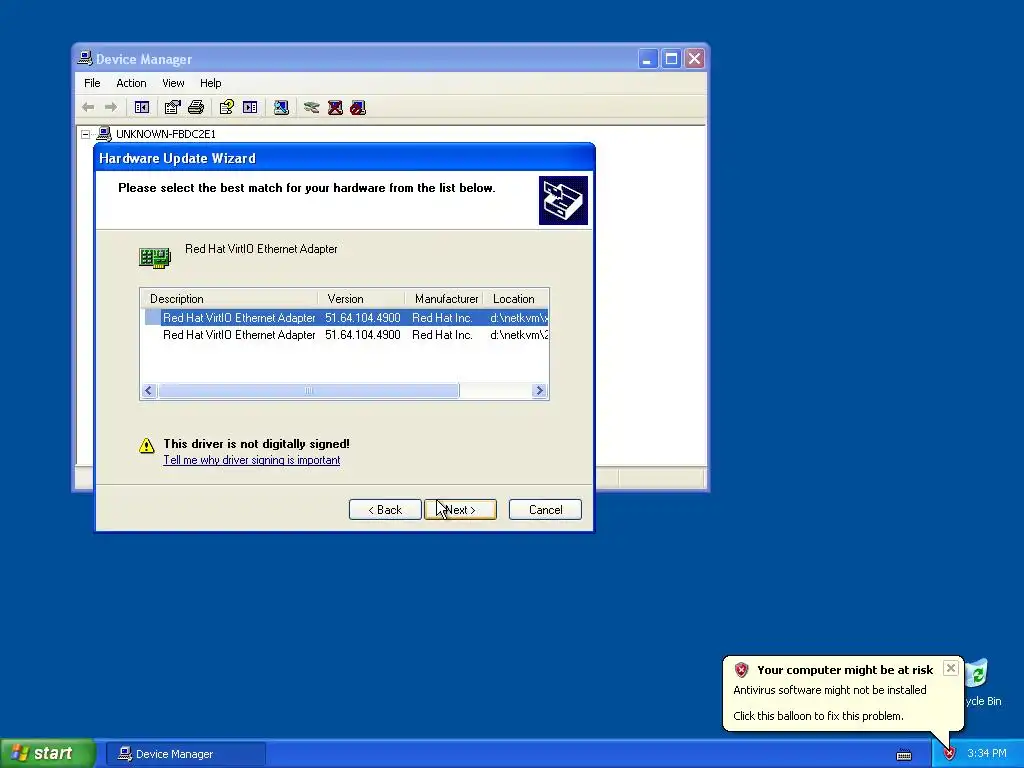This screenshot has width=1024, height=768.
Task: Click the Back button in the wizard
Action: coord(385,509)
